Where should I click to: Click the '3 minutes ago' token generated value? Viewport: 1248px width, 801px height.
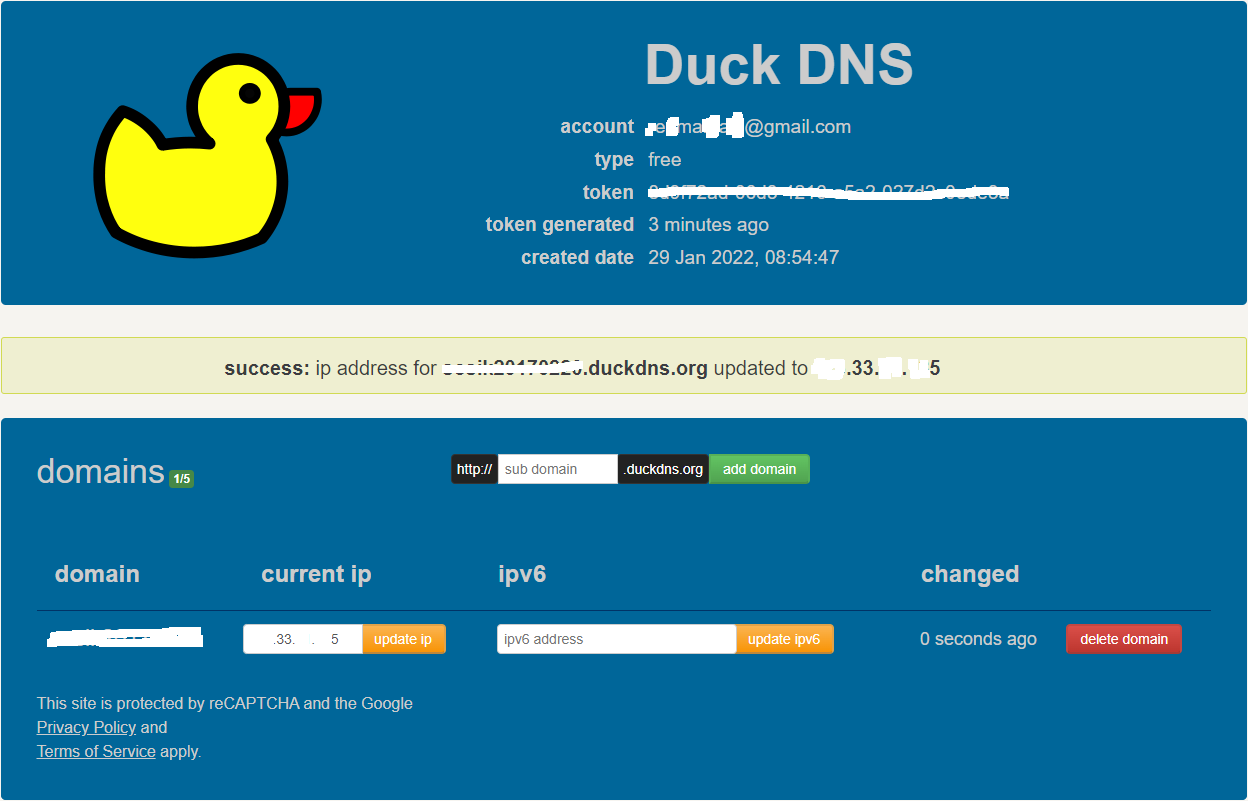tap(709, 225)
